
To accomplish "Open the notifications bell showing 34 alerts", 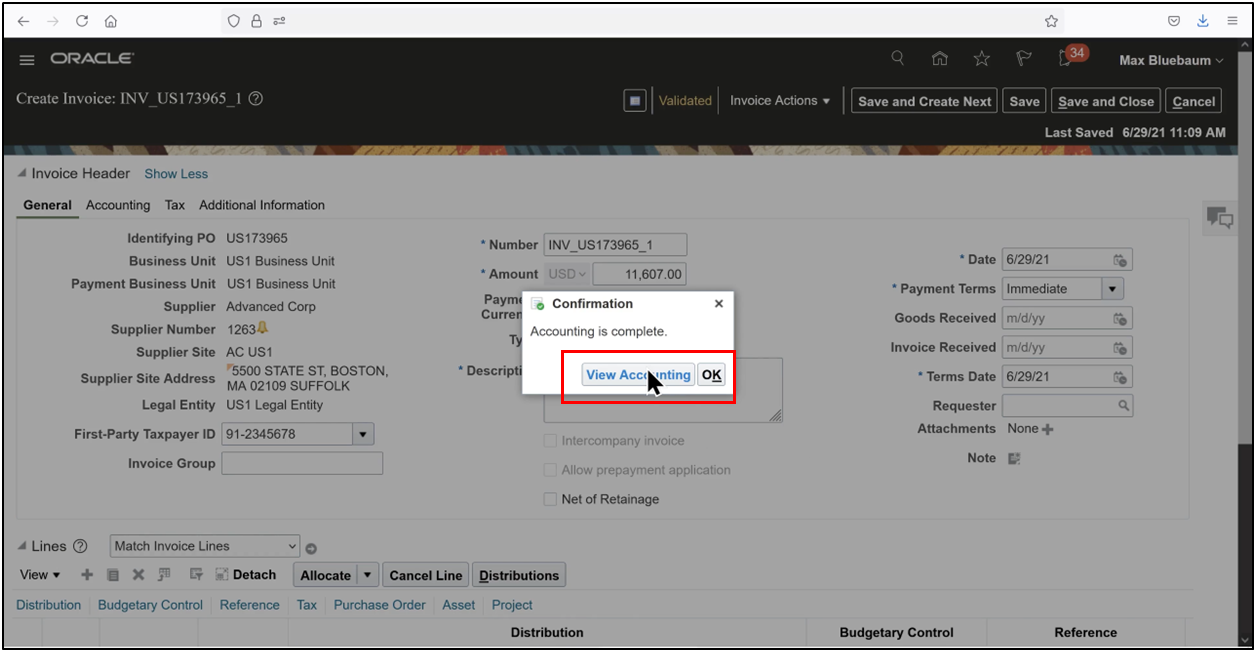I will coord(1064,59).
